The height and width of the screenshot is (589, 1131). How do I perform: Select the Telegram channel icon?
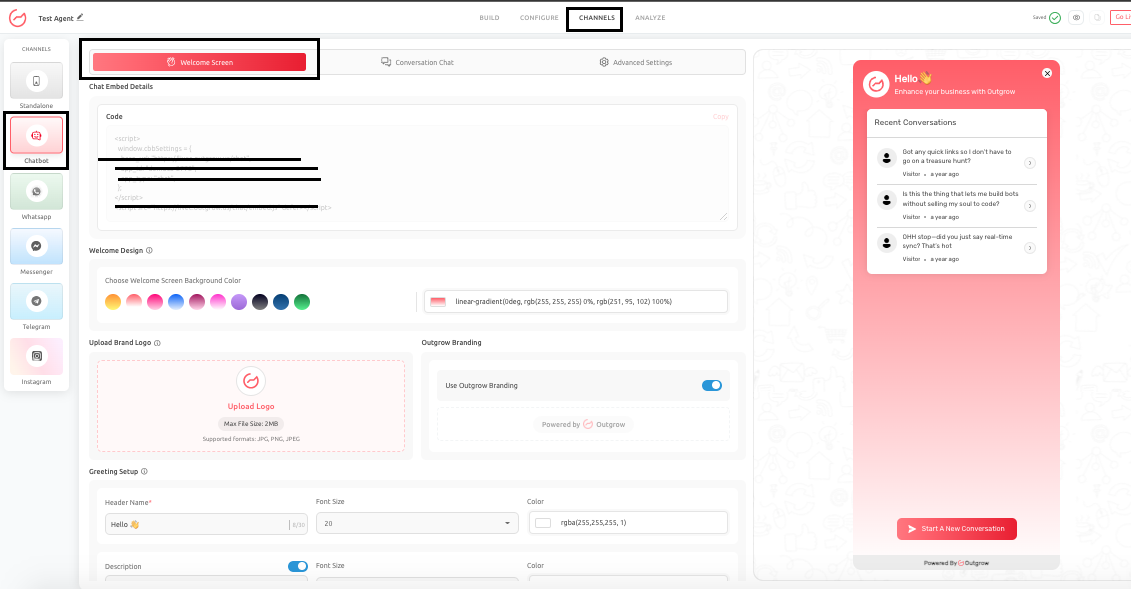[x=36, y=301]
